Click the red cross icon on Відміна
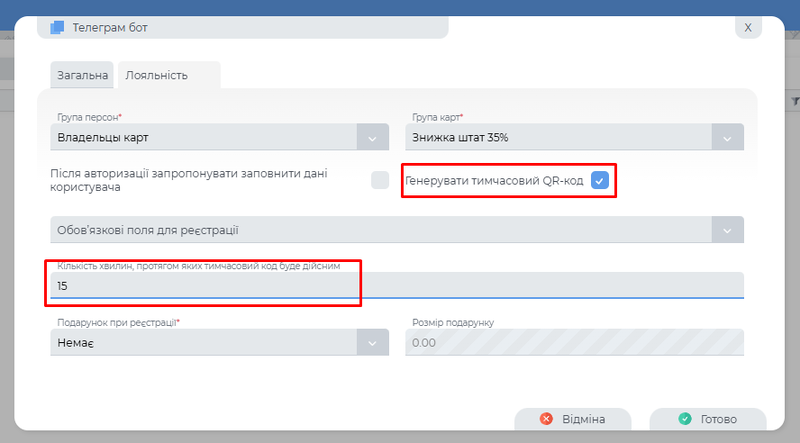800x443 pixels. (546, 419)
